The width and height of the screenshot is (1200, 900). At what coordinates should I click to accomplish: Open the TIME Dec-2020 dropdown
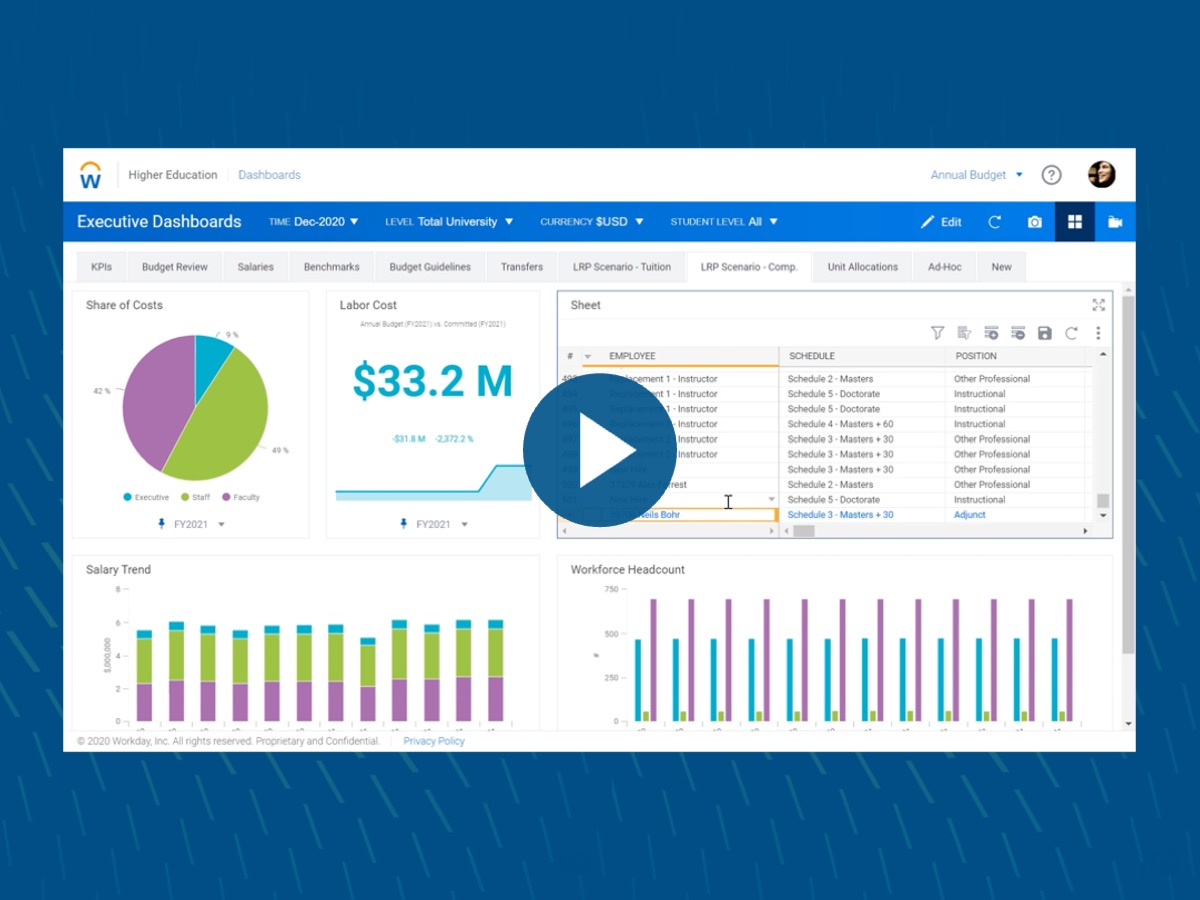[x=313, y=221]
